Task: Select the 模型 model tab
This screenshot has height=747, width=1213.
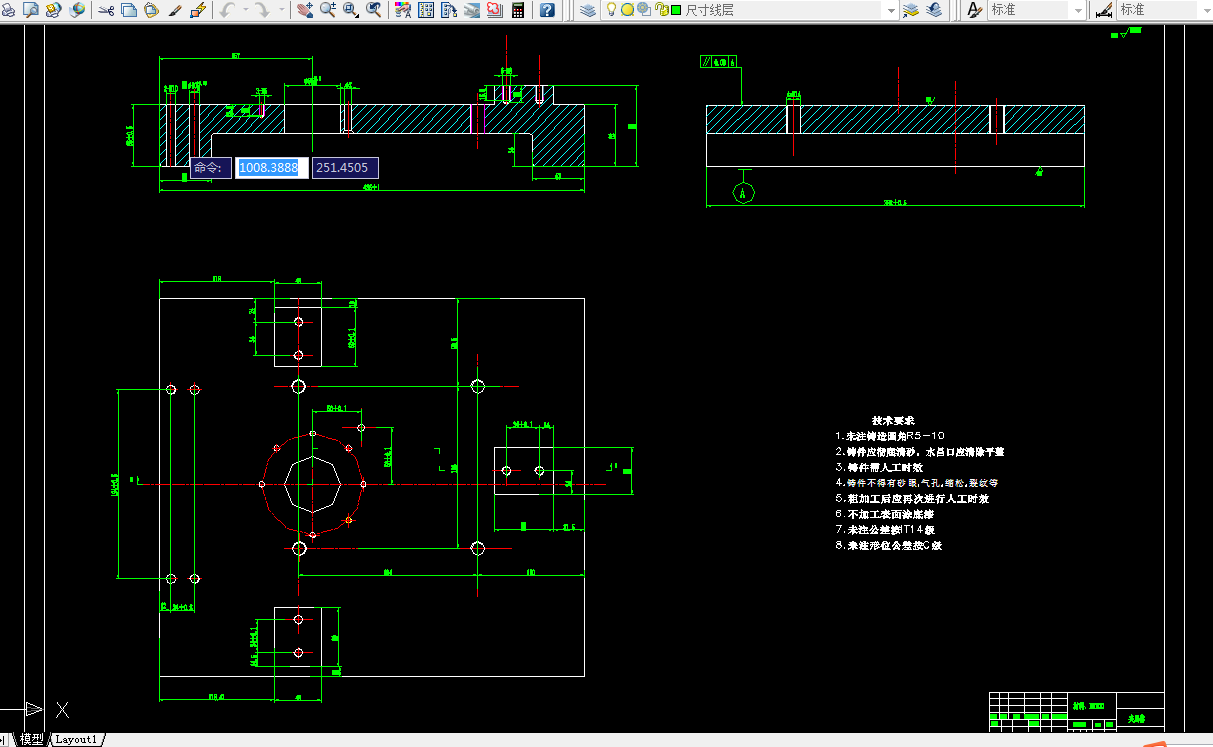Action: (31, 739)
